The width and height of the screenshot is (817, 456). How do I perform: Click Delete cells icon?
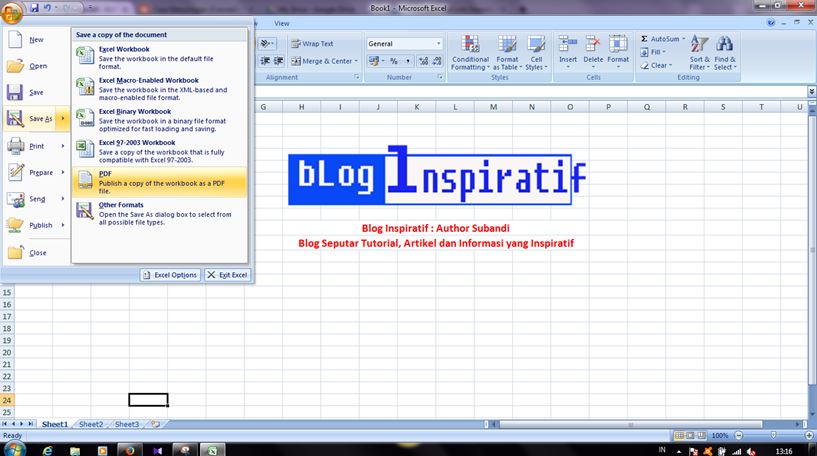[x=593, y=45]
